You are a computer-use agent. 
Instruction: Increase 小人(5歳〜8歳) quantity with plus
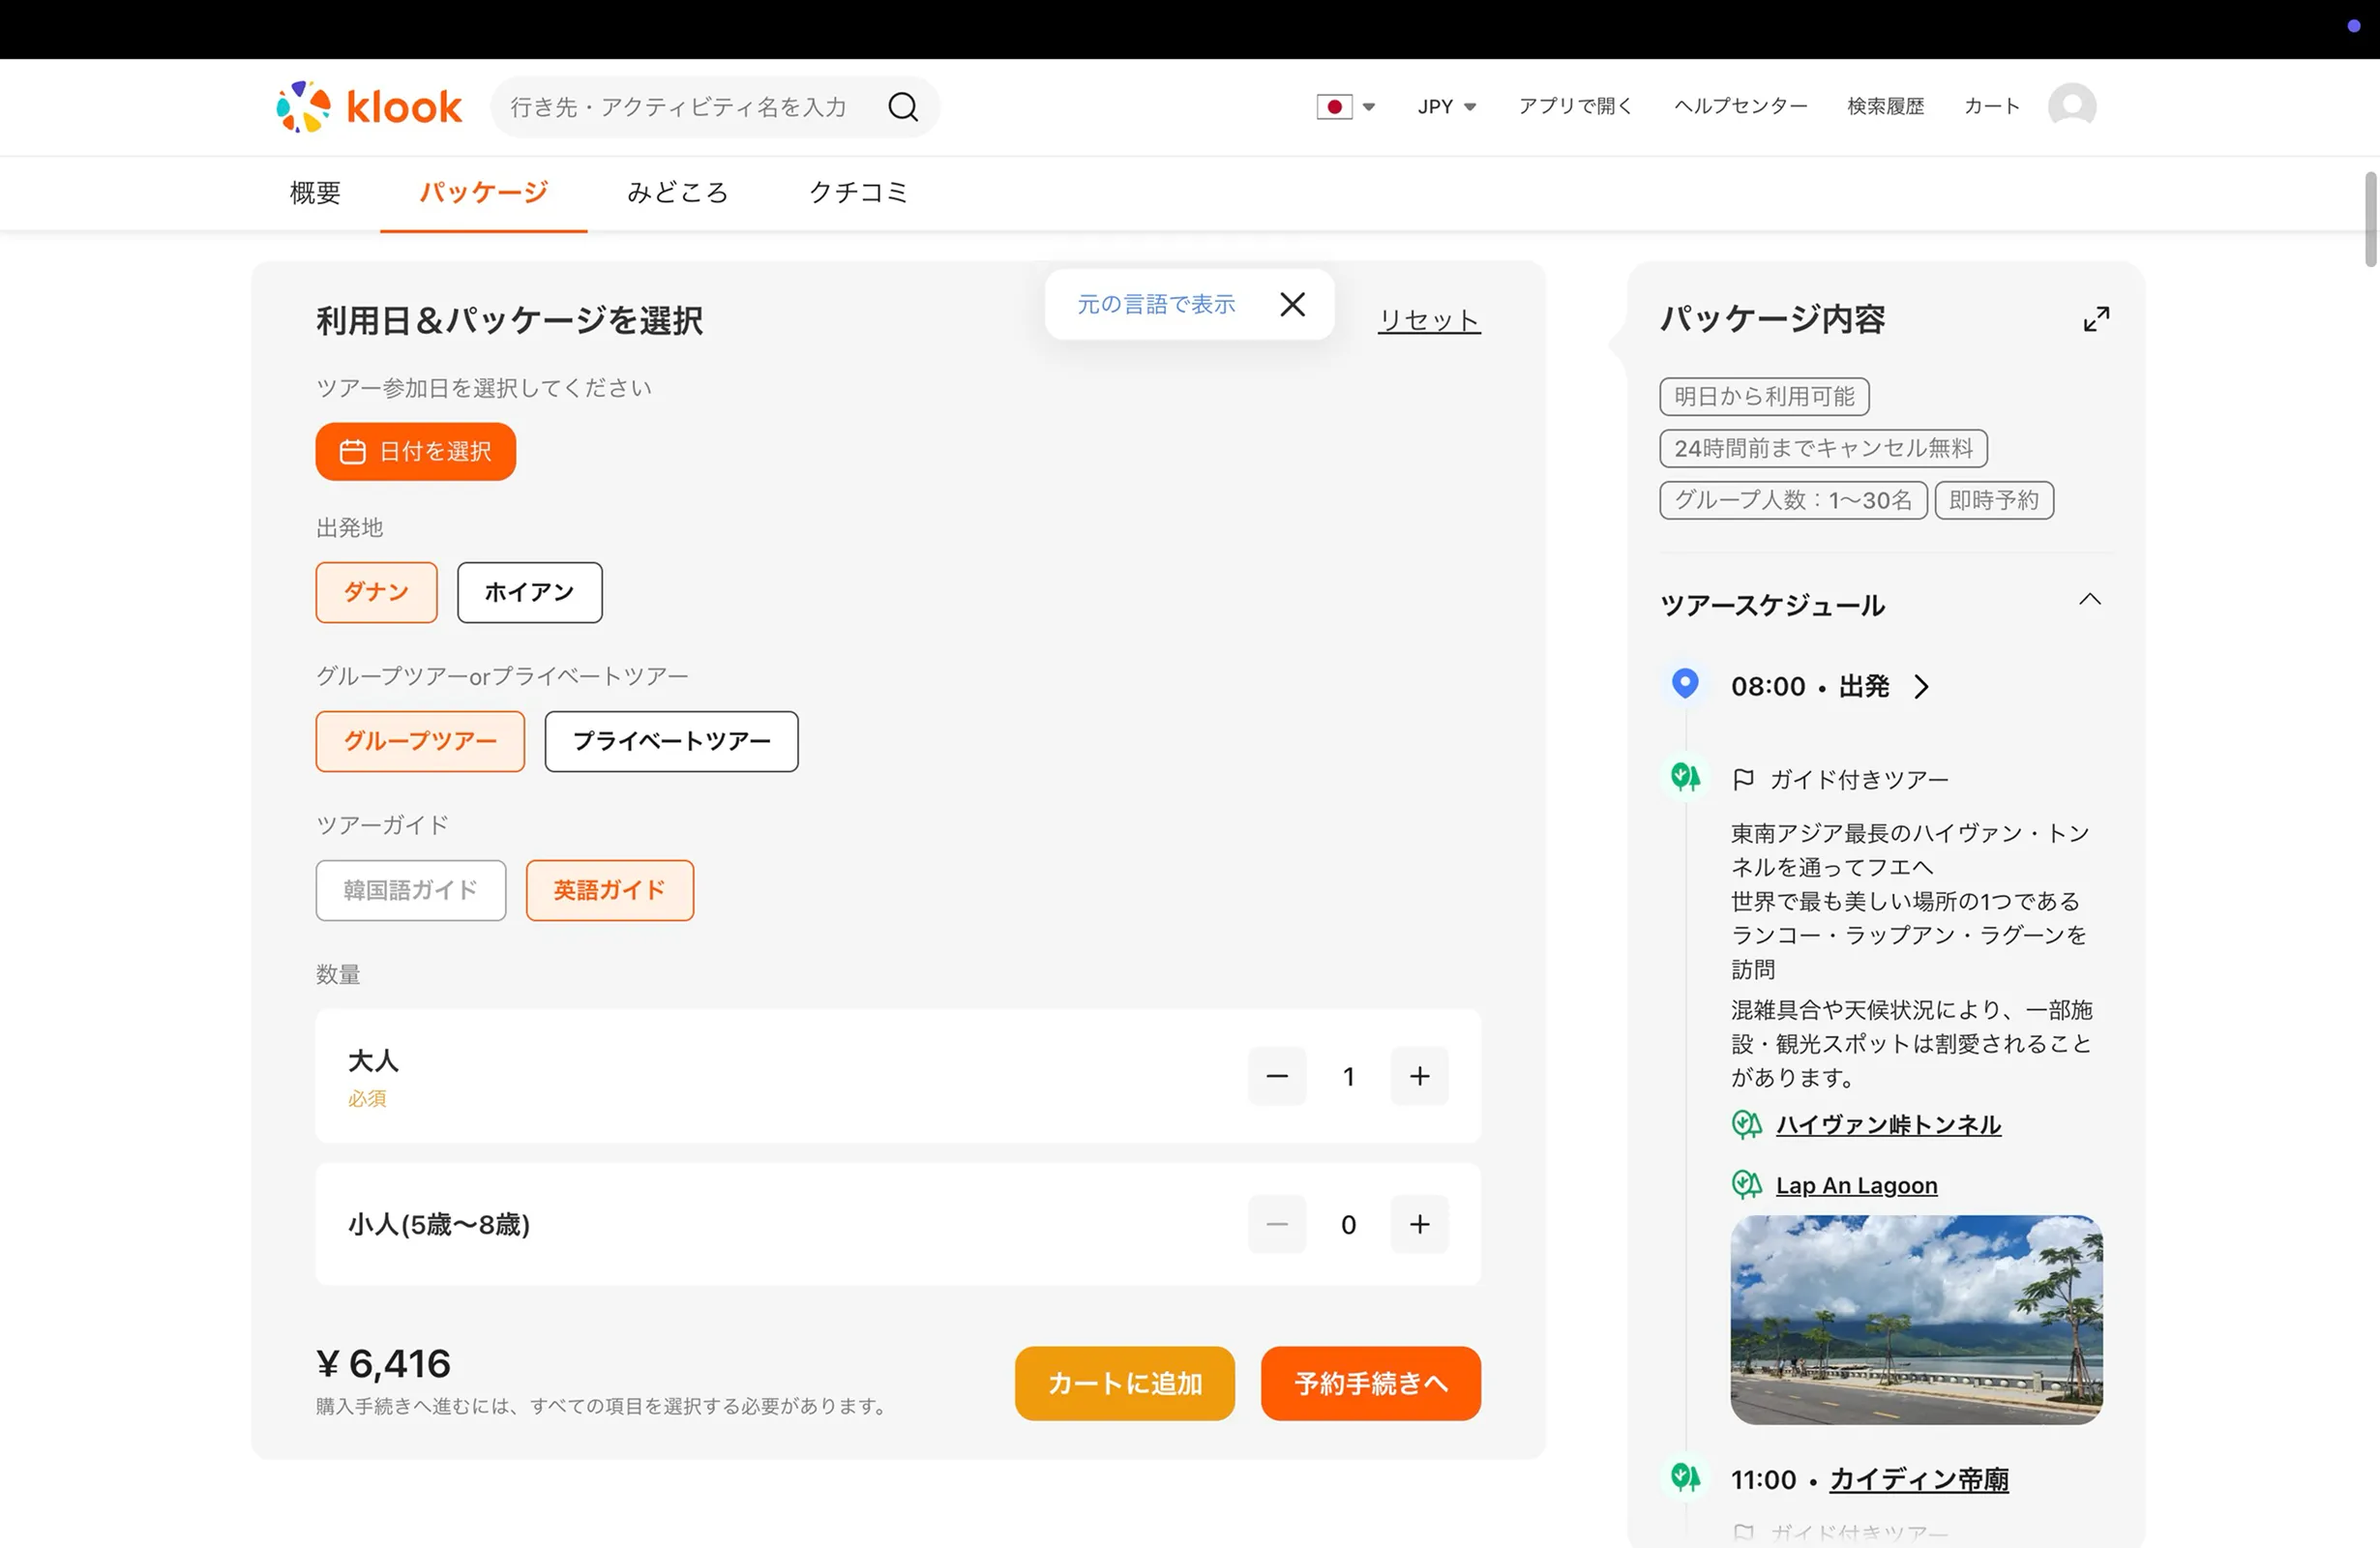1419,1224
